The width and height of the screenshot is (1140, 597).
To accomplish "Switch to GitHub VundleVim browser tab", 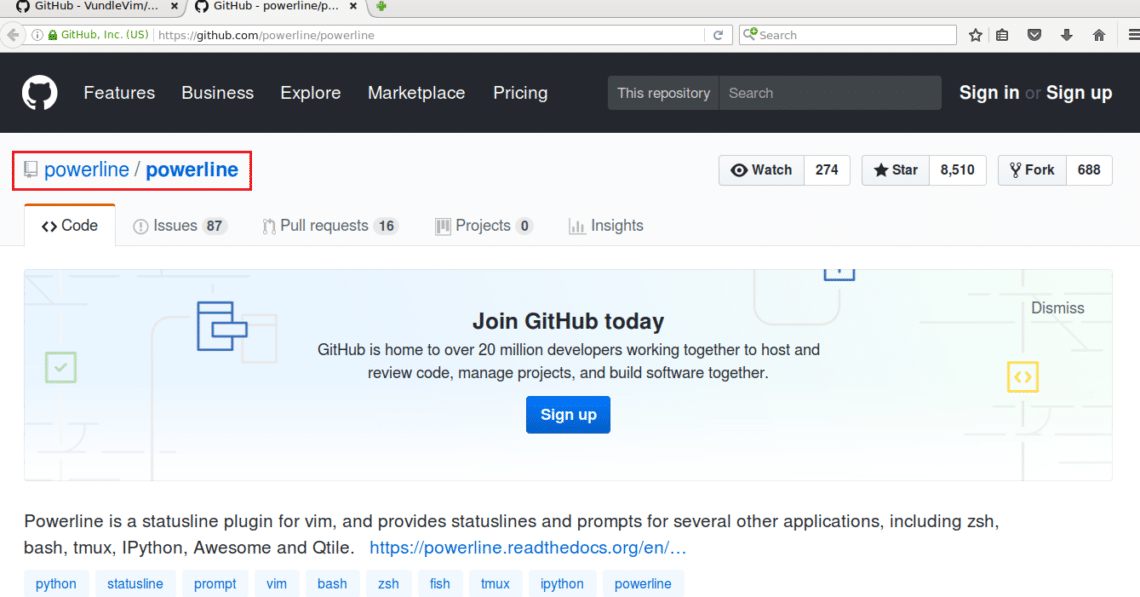I will pos(95,7).
